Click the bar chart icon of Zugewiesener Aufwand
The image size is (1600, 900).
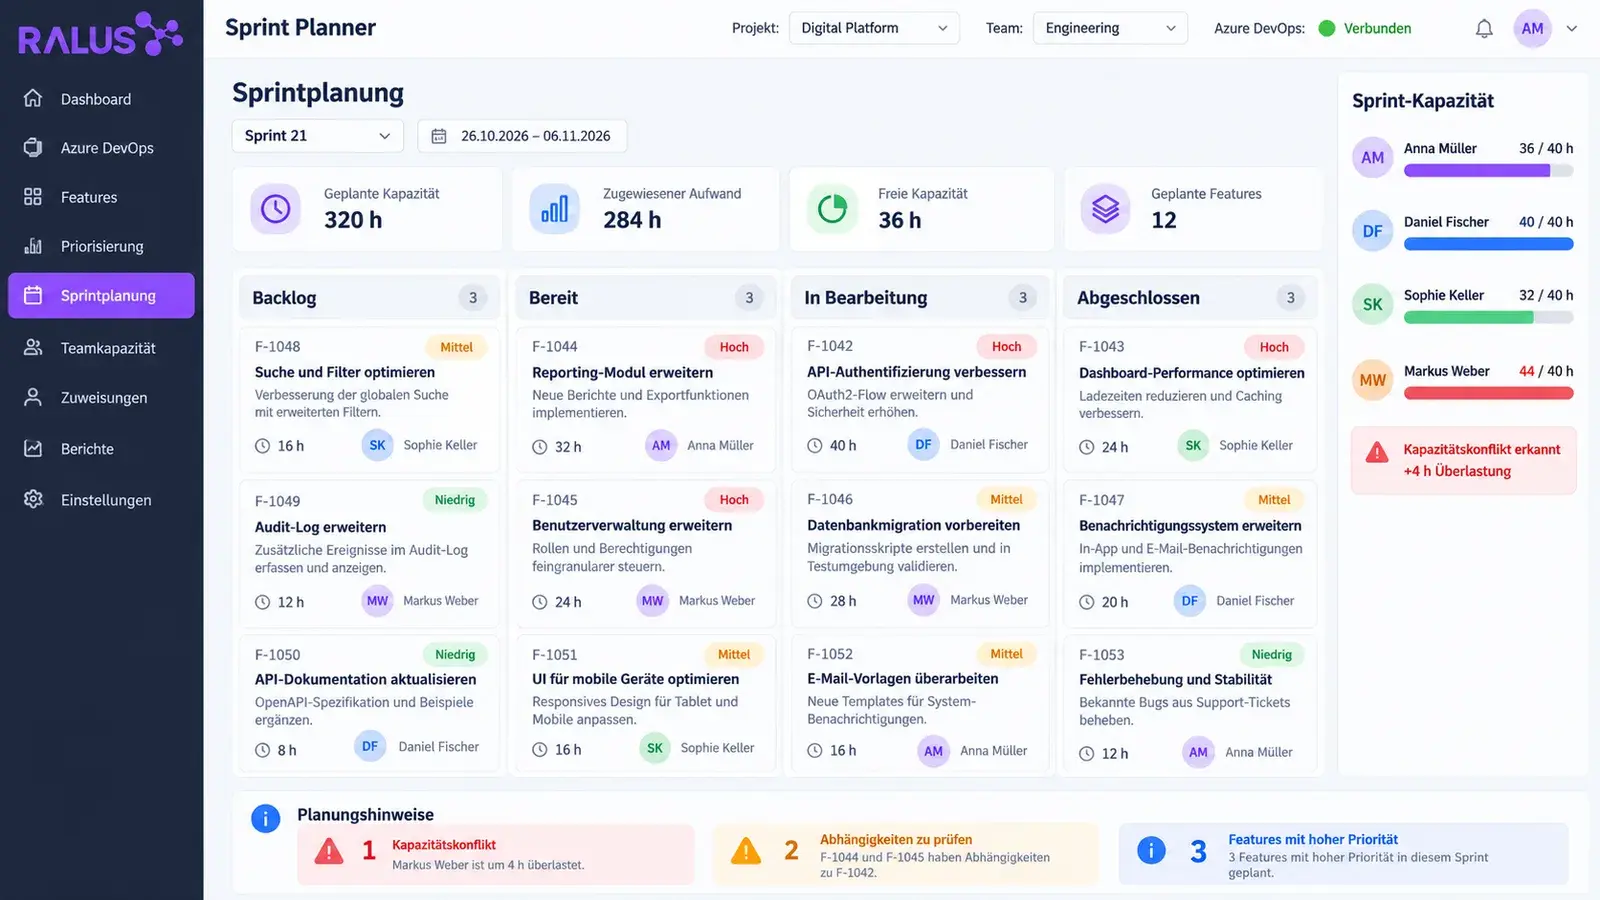point(554,208)
